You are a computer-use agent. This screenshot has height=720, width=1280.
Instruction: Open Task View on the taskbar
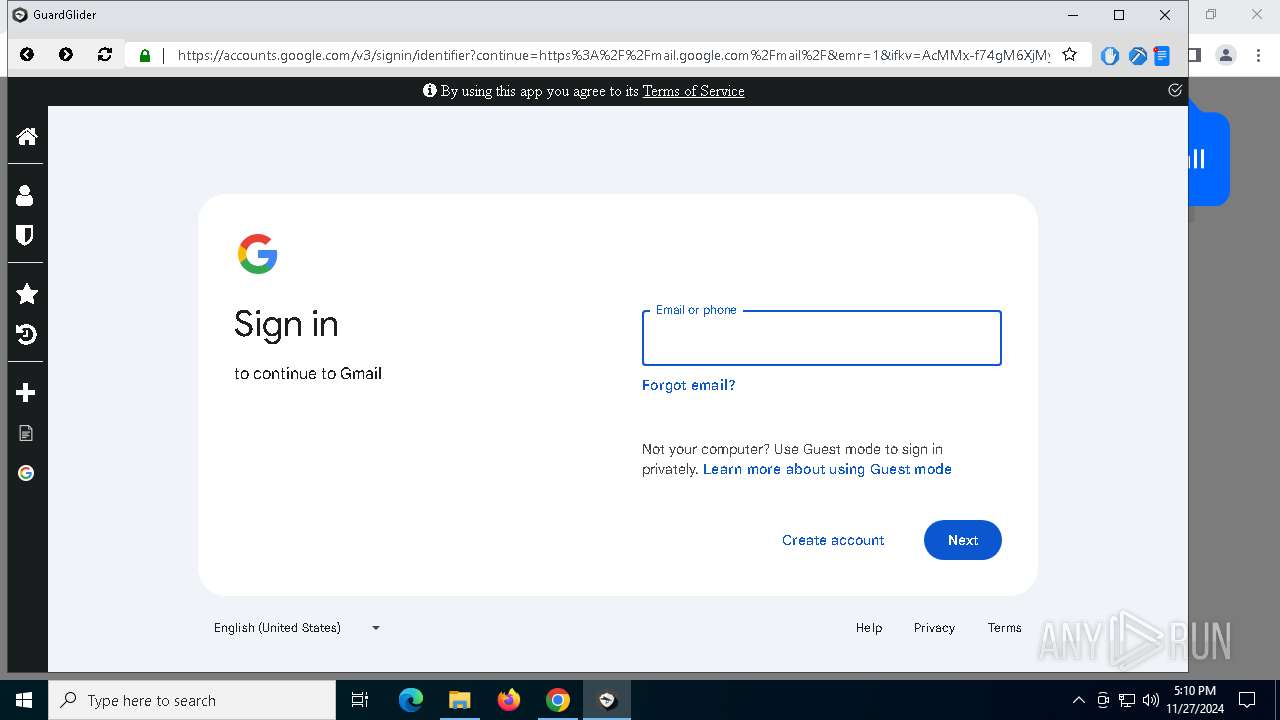[360, 700]
